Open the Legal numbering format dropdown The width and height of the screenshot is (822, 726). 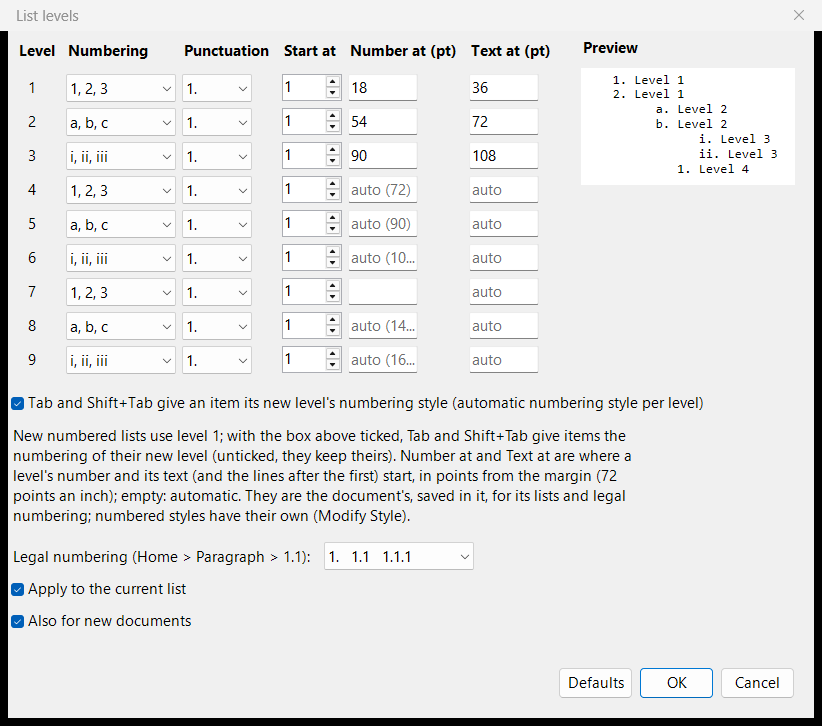pos(399,556)
